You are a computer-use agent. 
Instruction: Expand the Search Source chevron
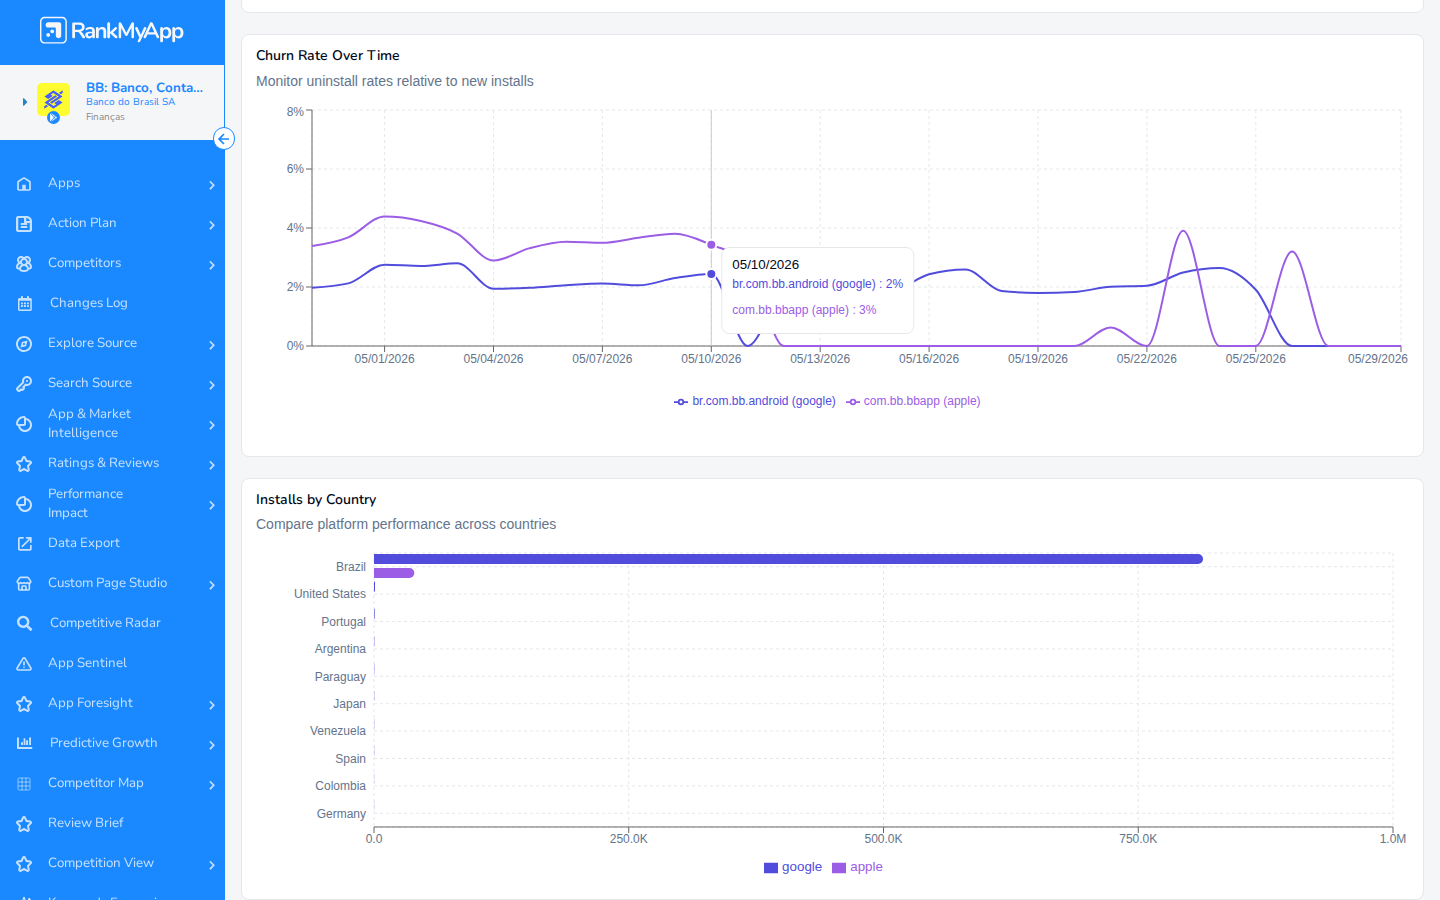[x=212, y=385]
